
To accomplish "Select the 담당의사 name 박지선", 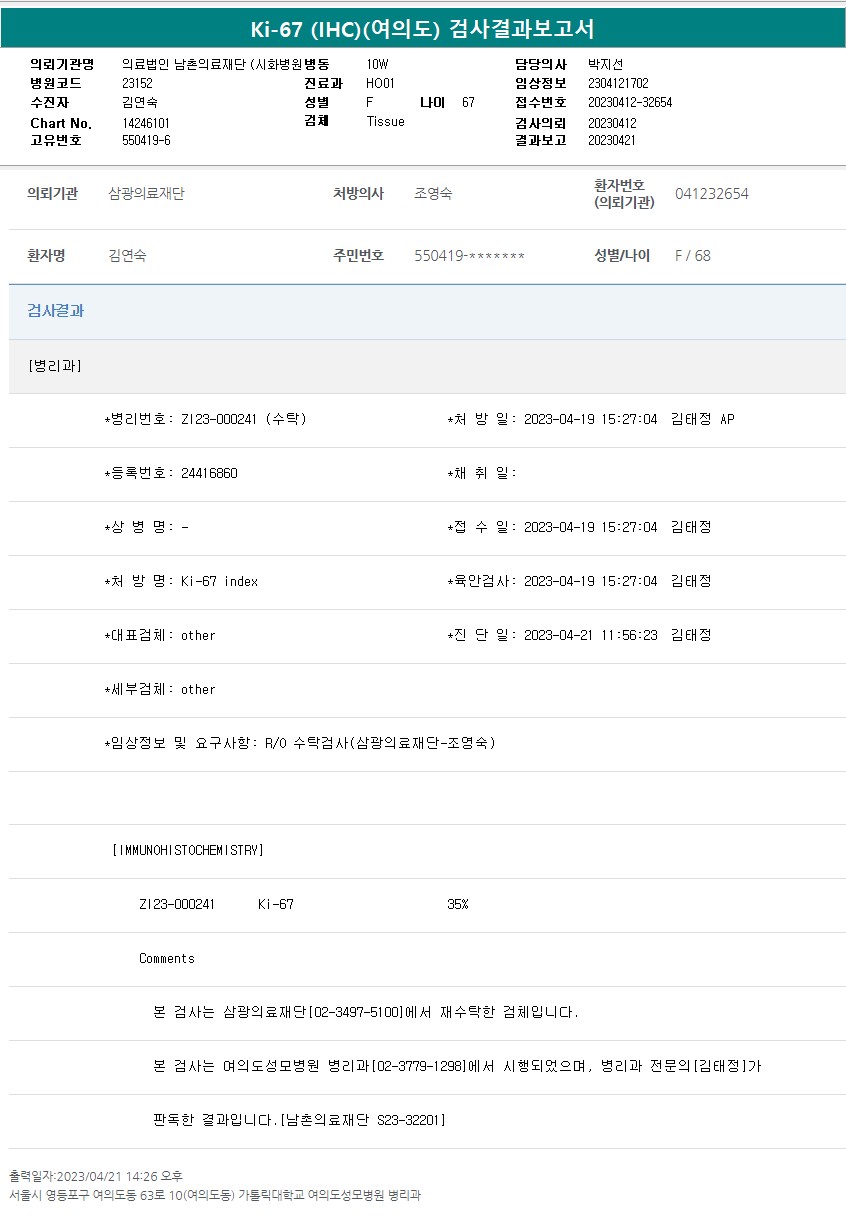I will point(605,64).
